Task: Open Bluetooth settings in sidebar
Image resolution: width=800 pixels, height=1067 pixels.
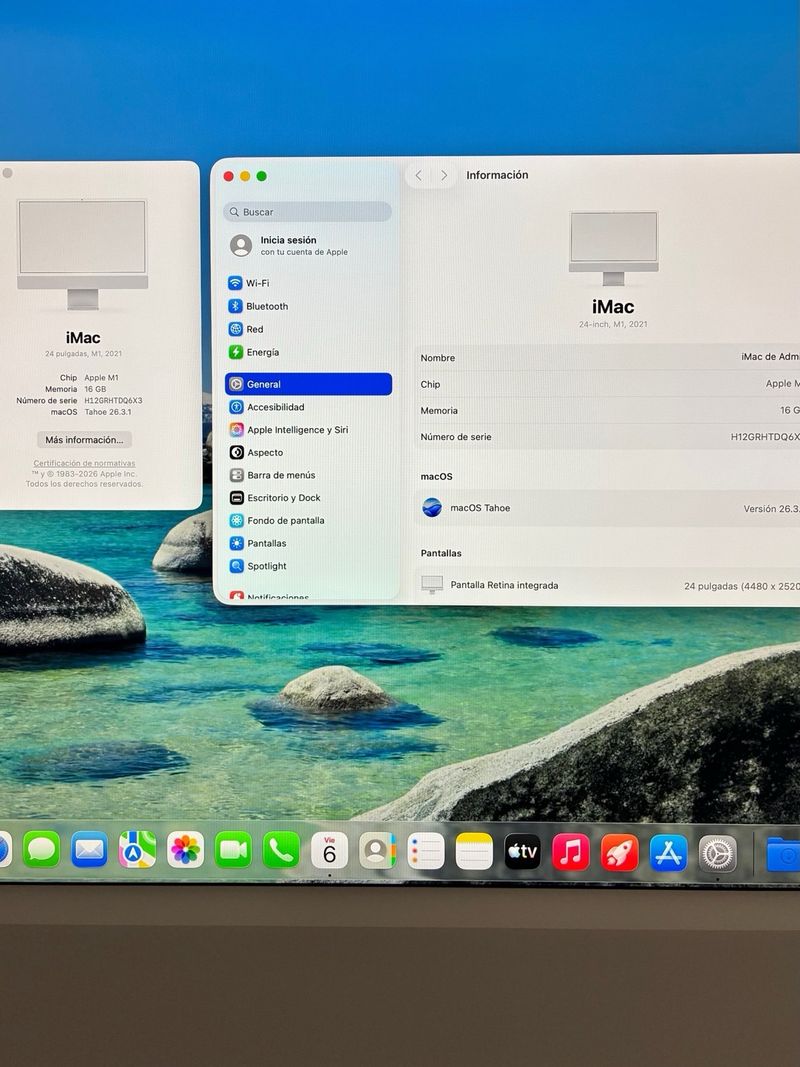Action: coord(307,306)
